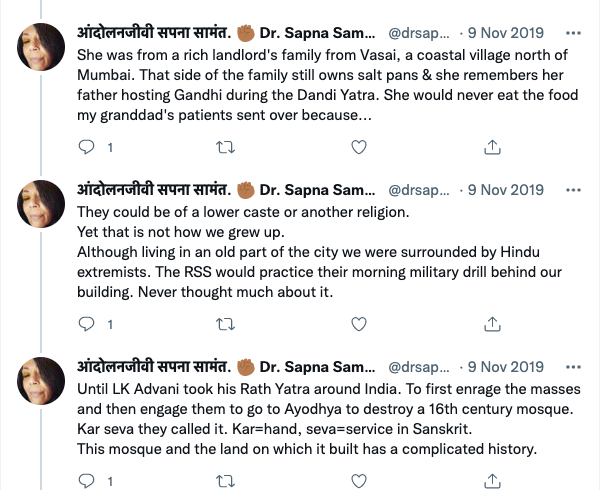The image size is (606, 490).
Task: Share the tweet about RSS military drill
Action: pos(491,323)
